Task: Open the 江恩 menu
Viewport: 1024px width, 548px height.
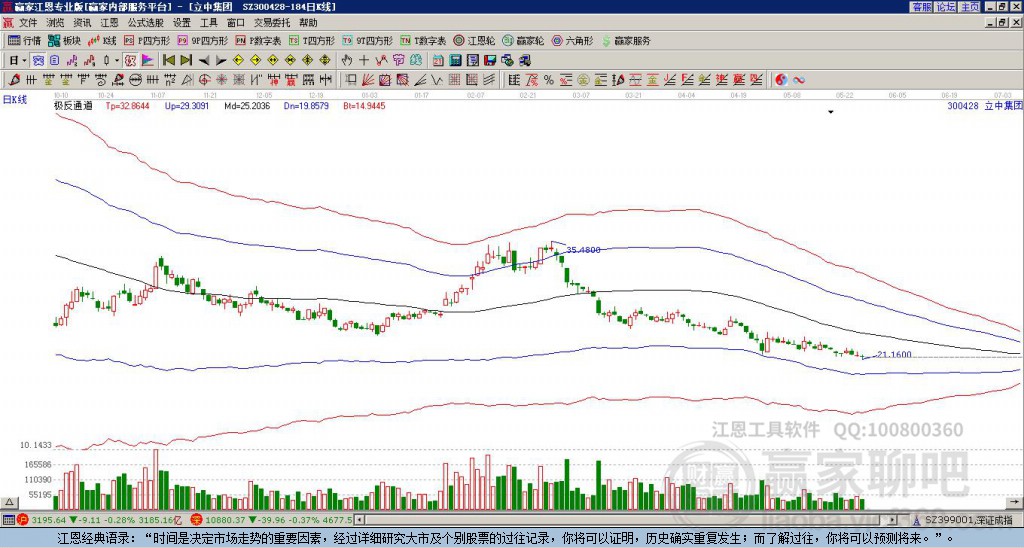Action: click(x=109, y=23)
